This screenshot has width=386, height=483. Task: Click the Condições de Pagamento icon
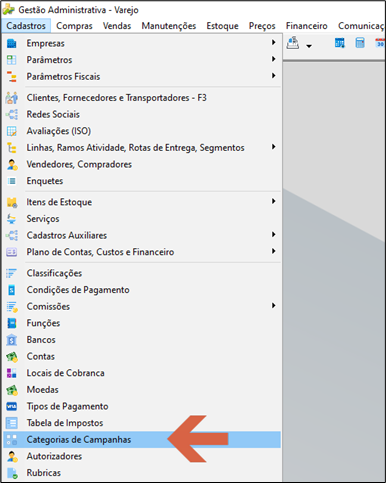tap(12, 290)
